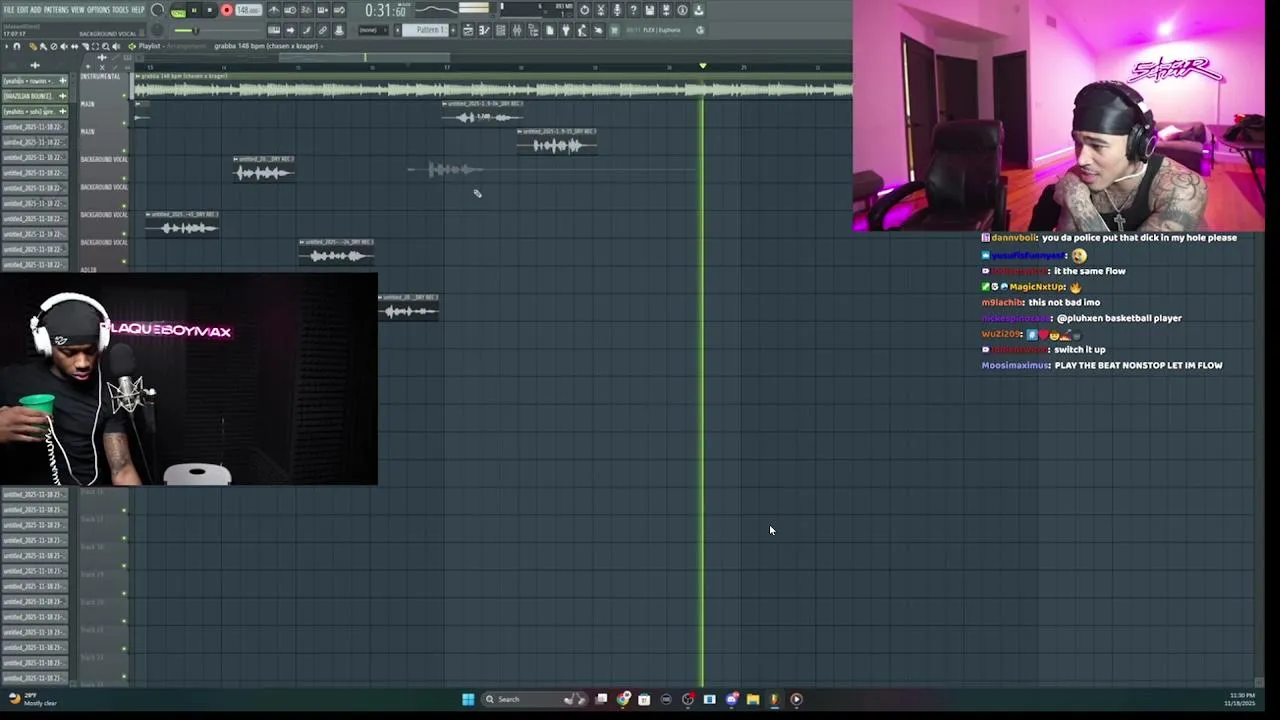This screenshot has width=1280, height=720.
Task: Open audio editor scissors icon
Action: [x=601, y=10]
